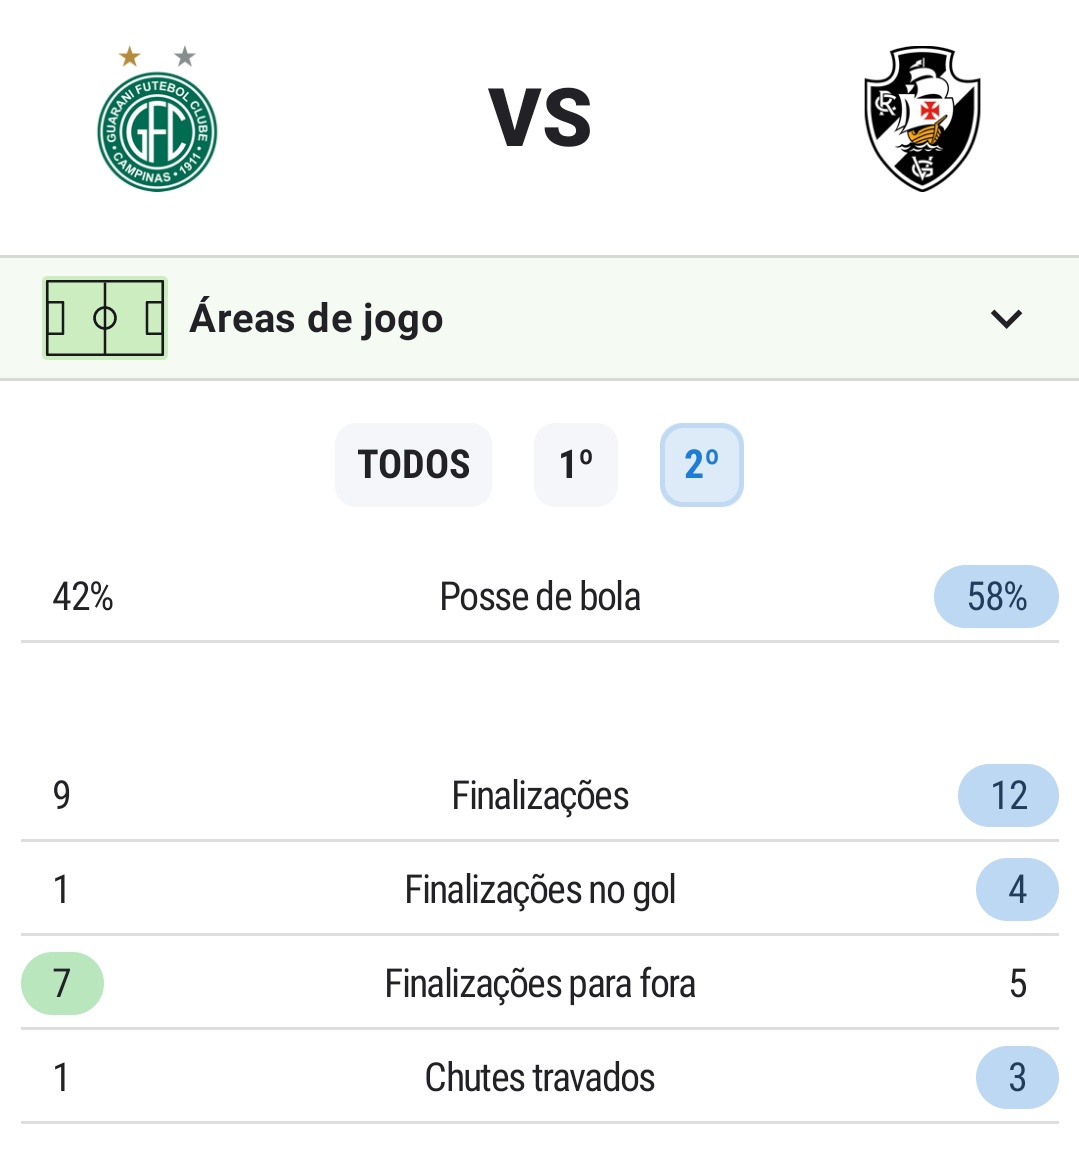The image size is (1079, 1162).
Task: Select the 2º half tab
Action: coord(701,465)
